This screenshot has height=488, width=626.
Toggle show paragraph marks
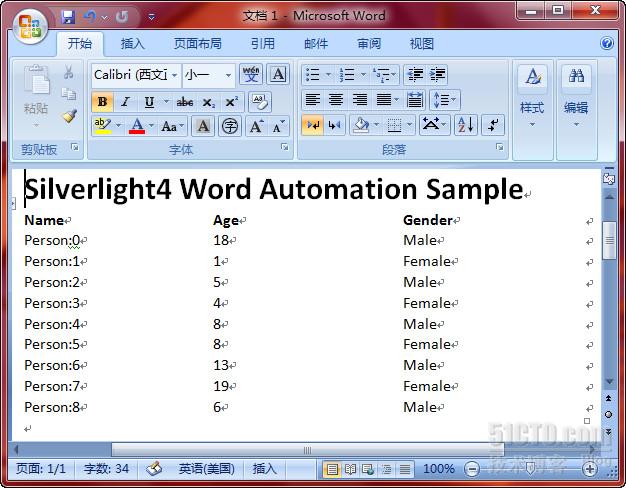493,125
